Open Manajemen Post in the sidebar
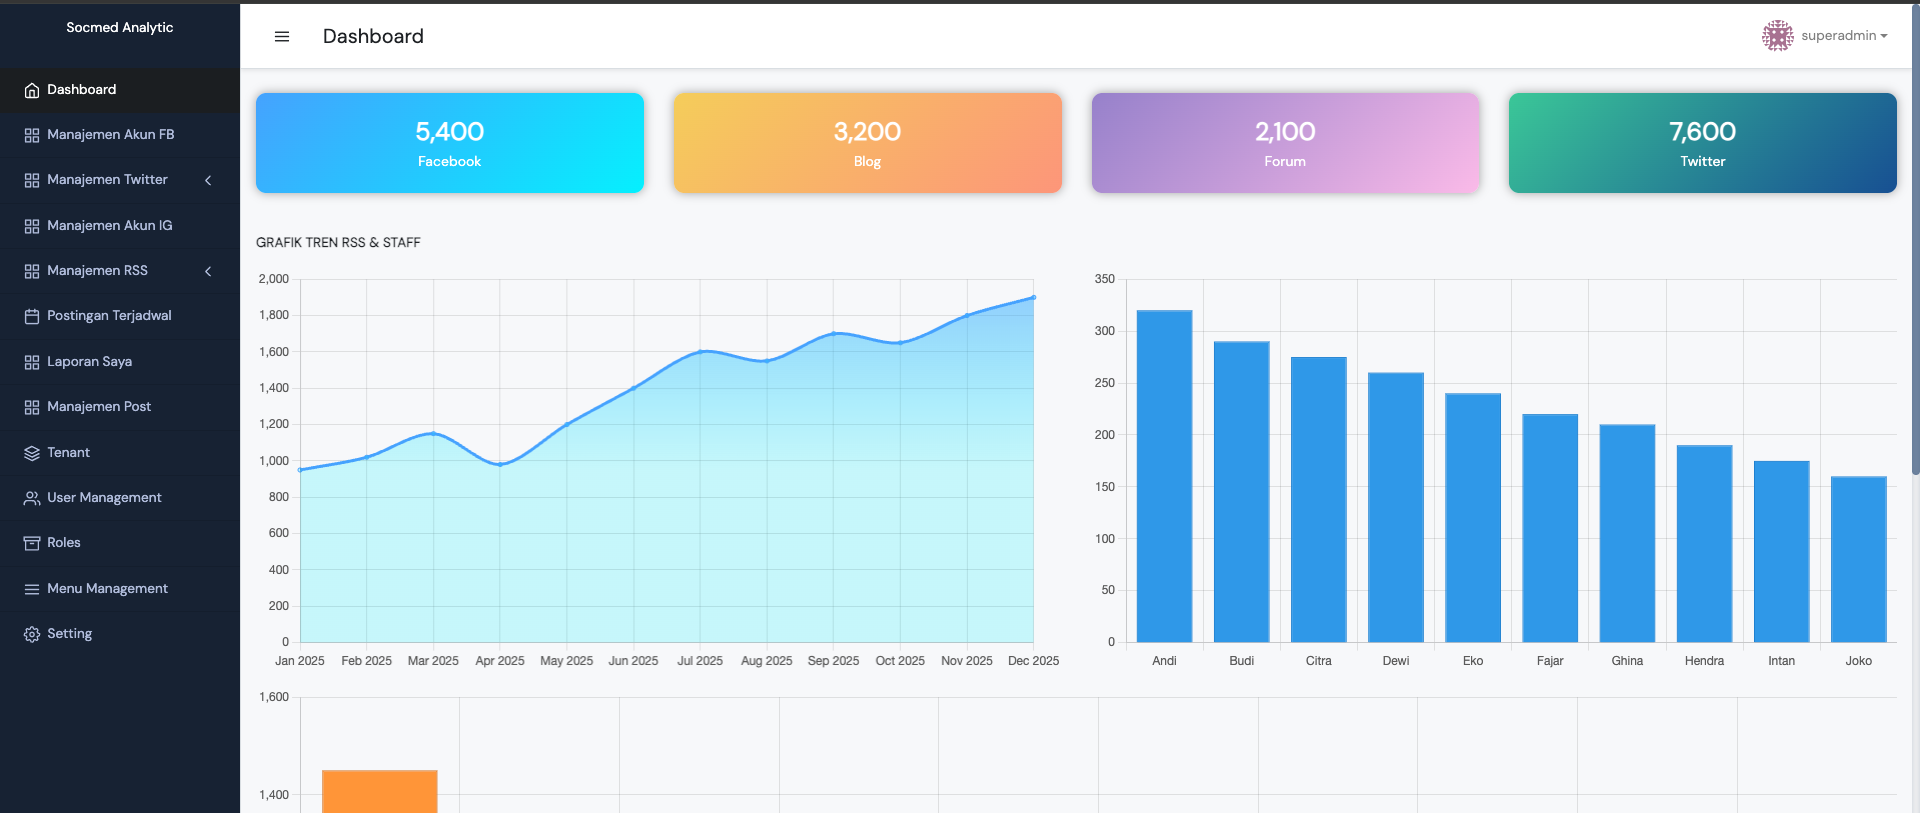The width and height of the screenshot is (1920, 813). click(98, 407)
